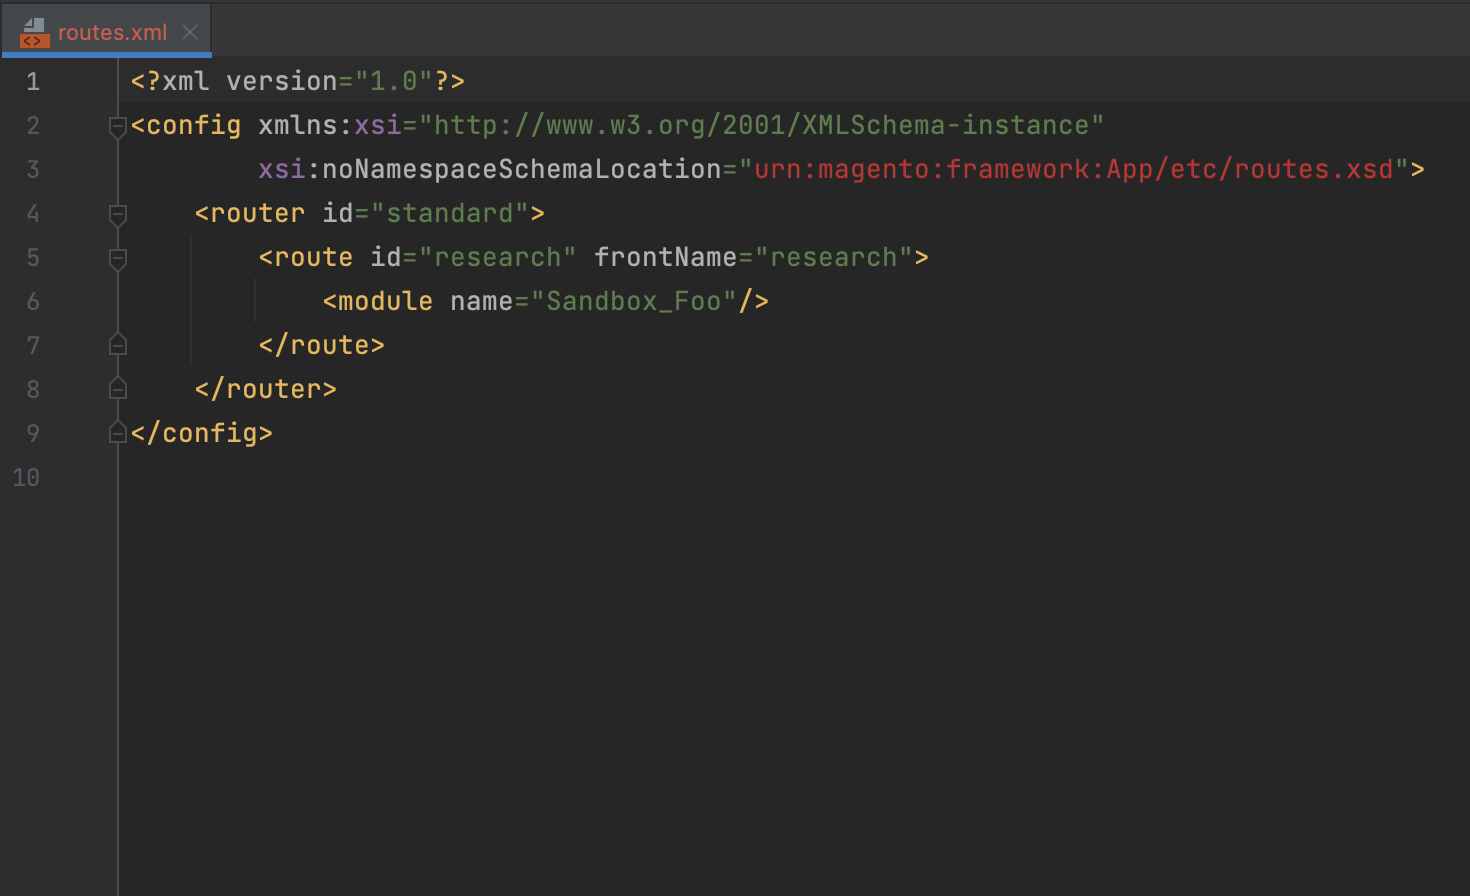Screen dimensions: 1470x896
Task: Click the </route> closing tag
Action: click(322, 345)
